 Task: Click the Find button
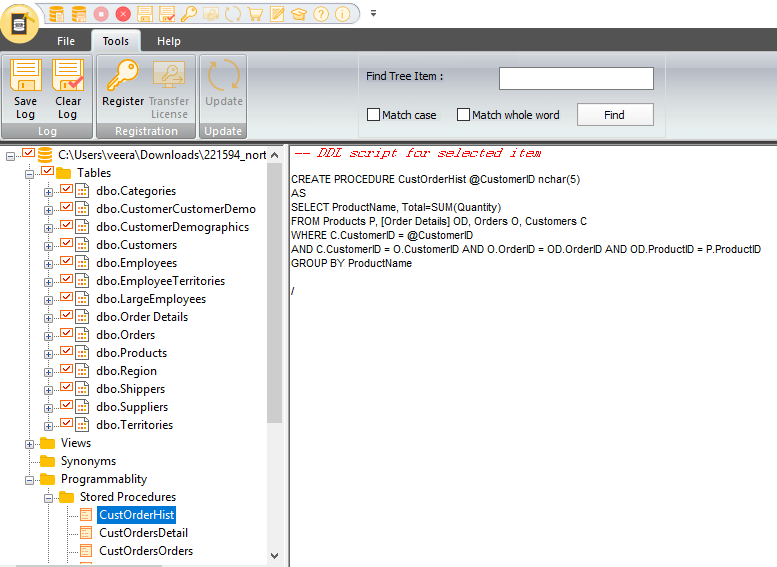(614, 115)
